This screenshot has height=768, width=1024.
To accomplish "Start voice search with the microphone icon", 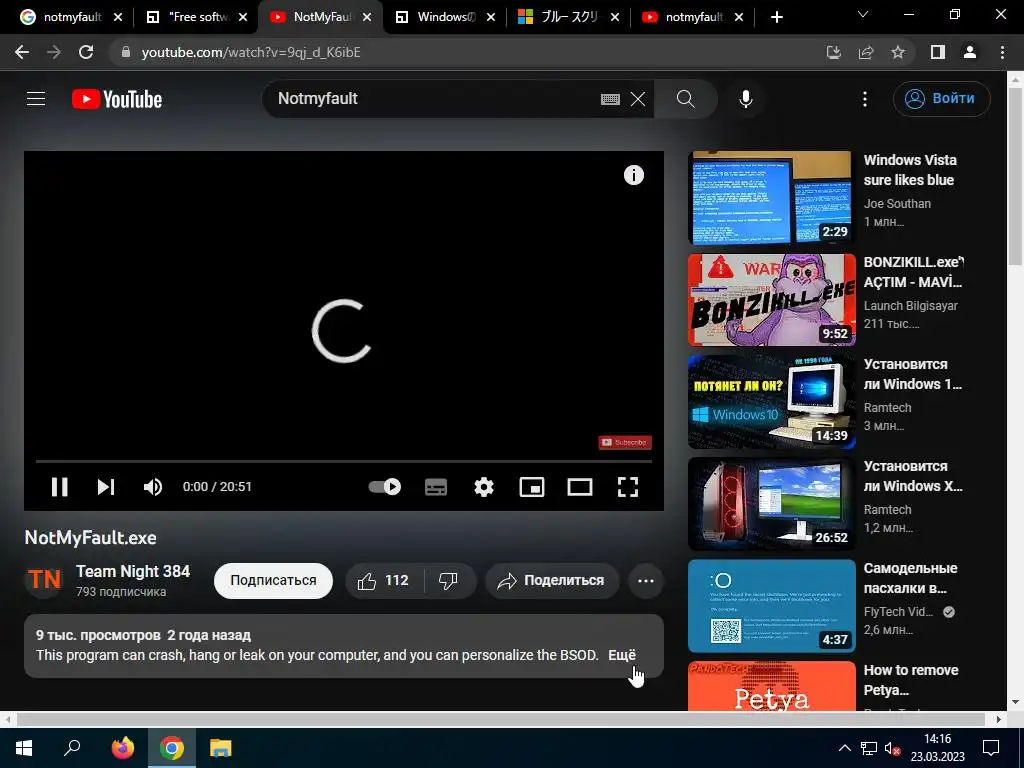I will click(x=746, y=99).
